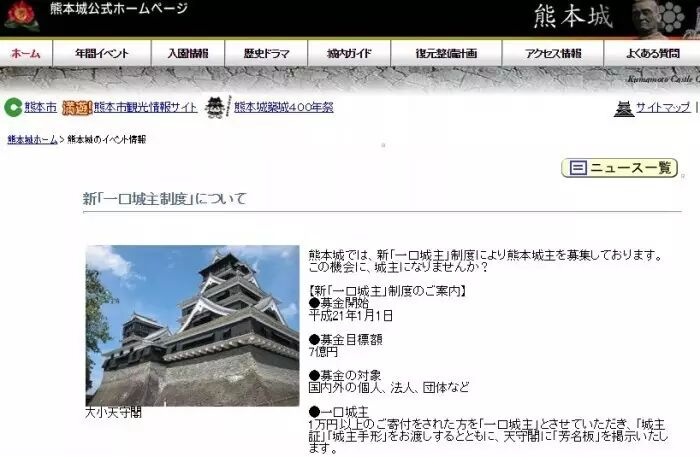The width and height of the screenshot is (700, 457).
Task: Click the orange 満遊 tourism badge icon
Action: click(77, 108)
